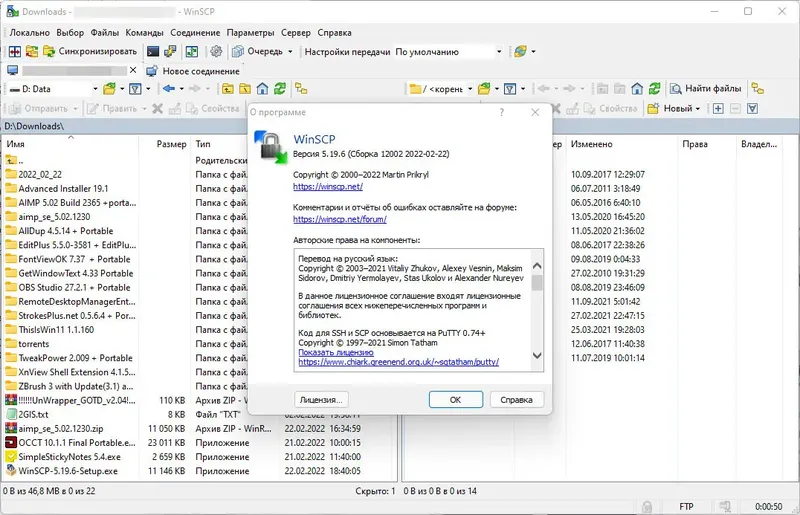Click the Найти файлы search button
The height and width of the screenshot is (515, 800).
[706, 89]
